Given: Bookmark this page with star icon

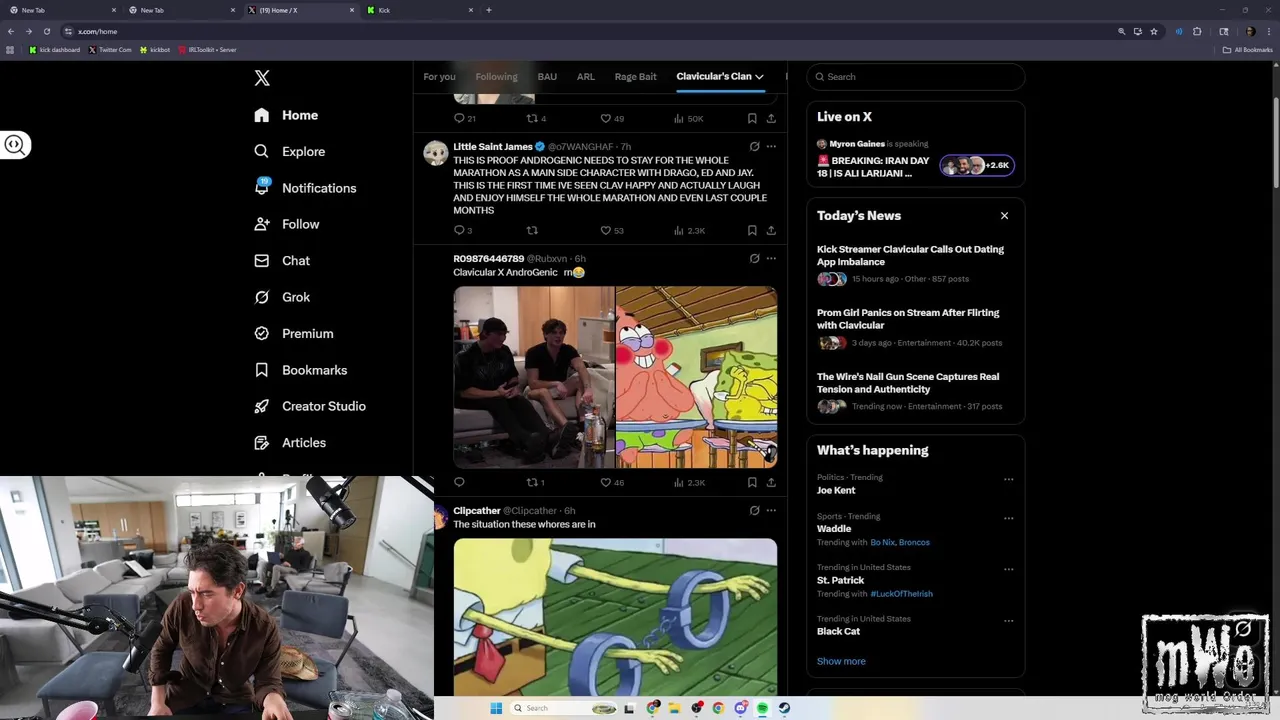Looking at the screenshot, I should [x=1154, y=31].
